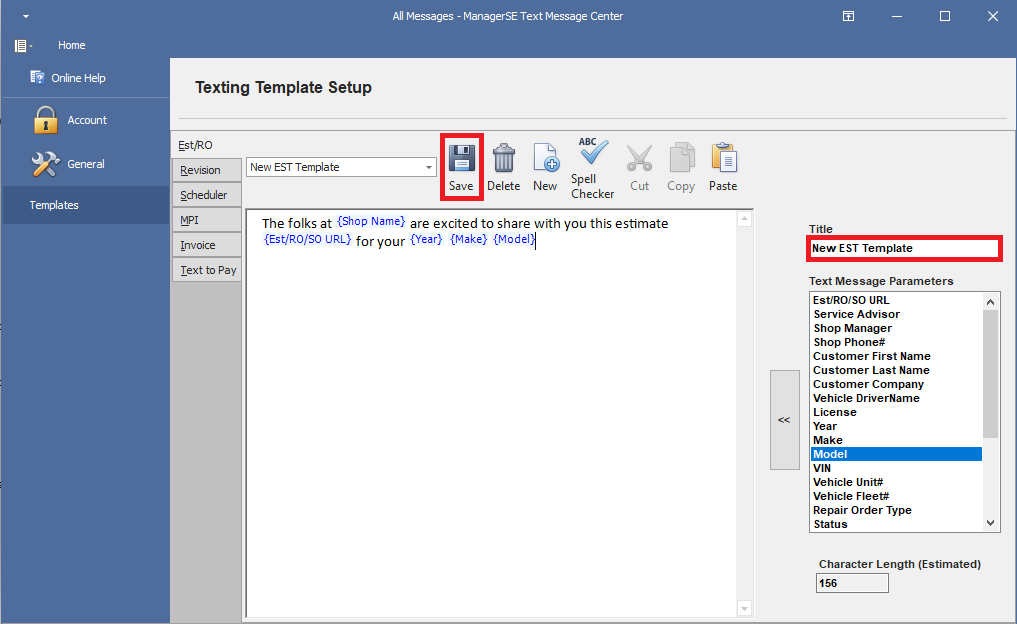Click the {Year} tag in message

pos(427,240)
